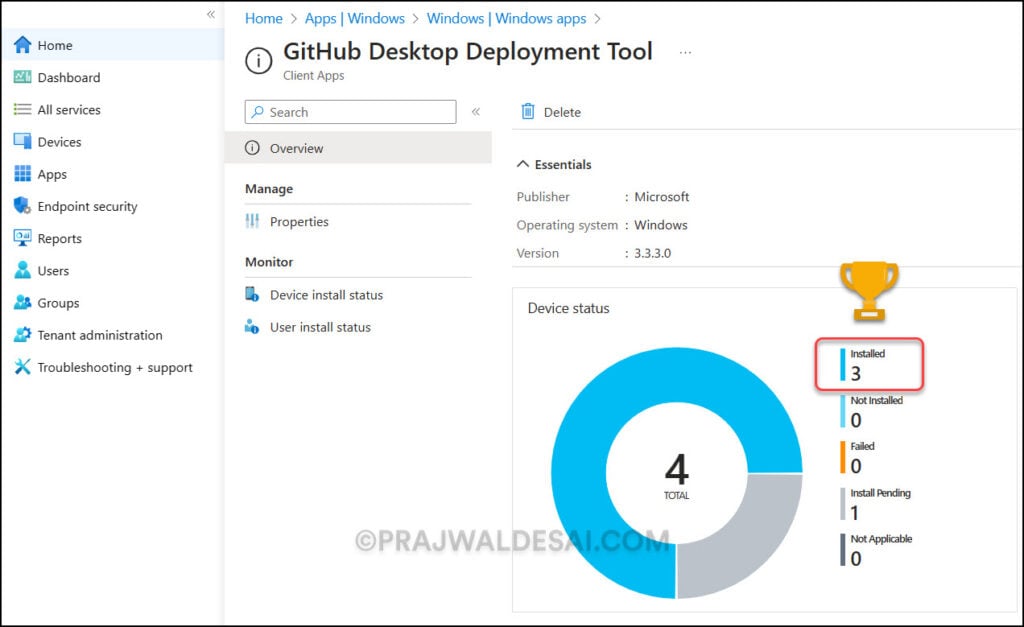Open Endpoint security shield icon

[x=22, y=206]
